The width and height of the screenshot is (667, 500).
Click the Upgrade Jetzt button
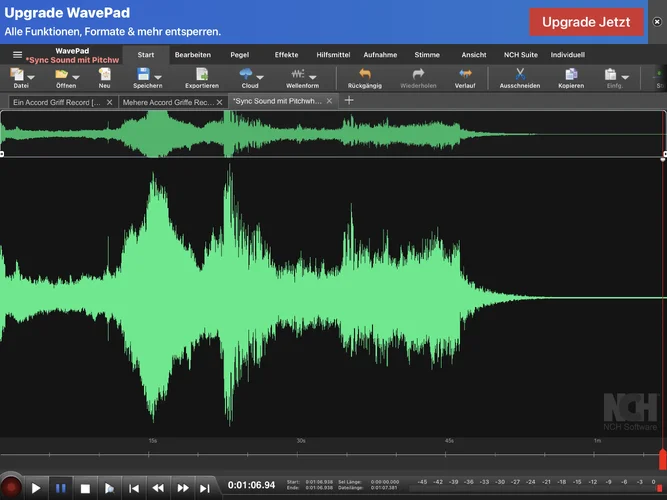pyautogui.click(x=586, y=21)
